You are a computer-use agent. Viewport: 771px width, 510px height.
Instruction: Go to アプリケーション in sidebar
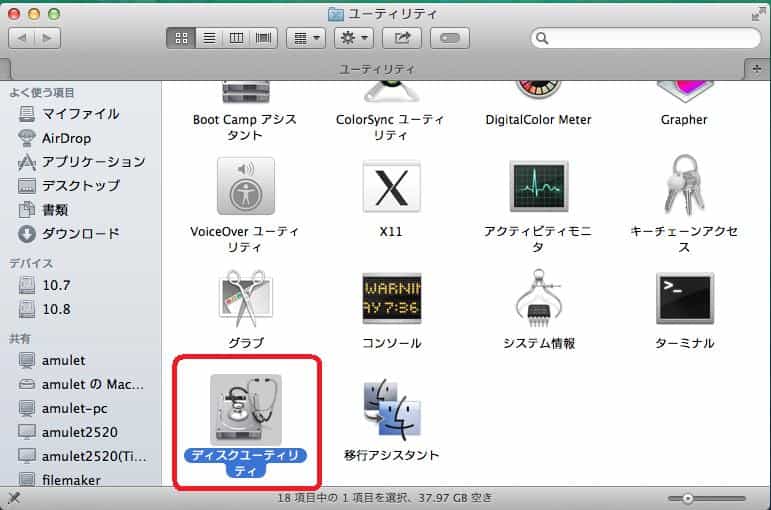(x=82, y=162)
